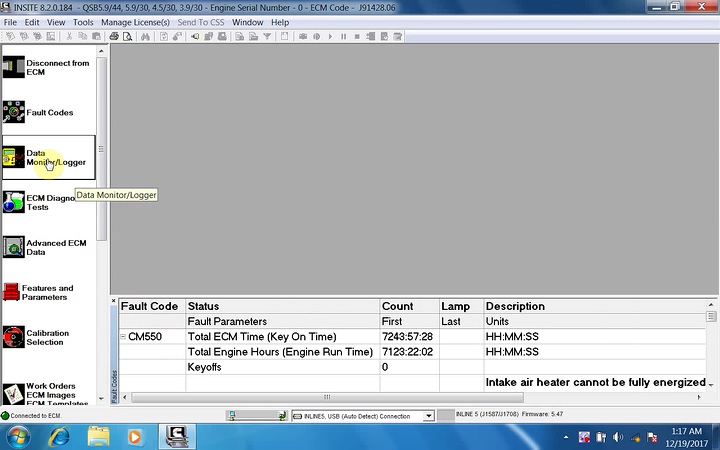720x450 pixels.
Task: Click the 7123:22:02 value cell
Action: [410, 352]
